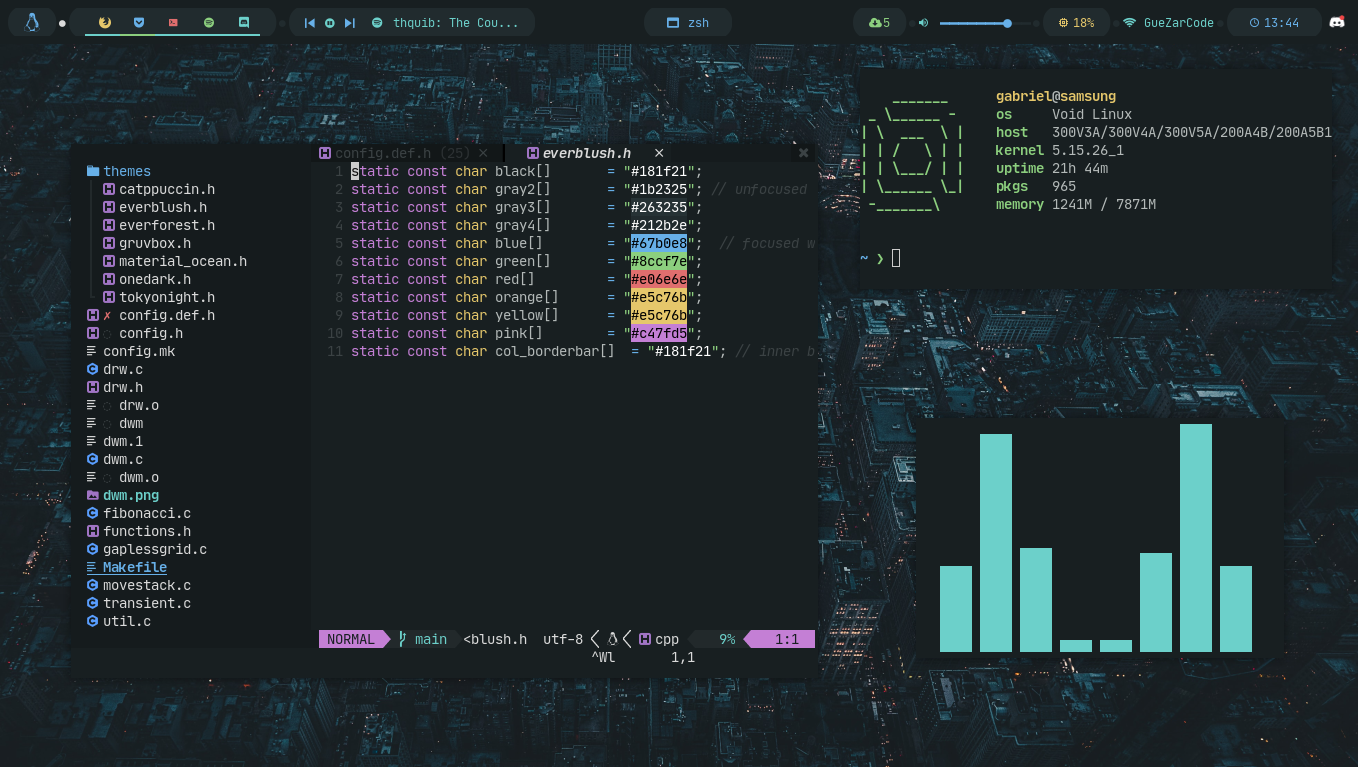The image size is (1358, 767).
Task: Select the ignored drw.o file
Action: tap(139, 405)
